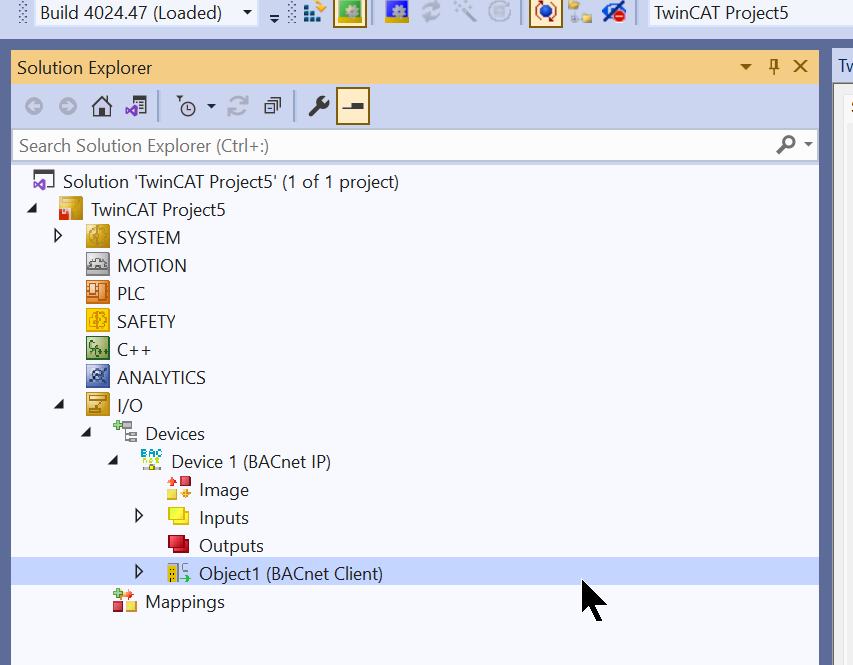Click the Activate Configuration toolbar icon
Image resolution: width=853 pixels, height=665 pixels.
(314, 12)
